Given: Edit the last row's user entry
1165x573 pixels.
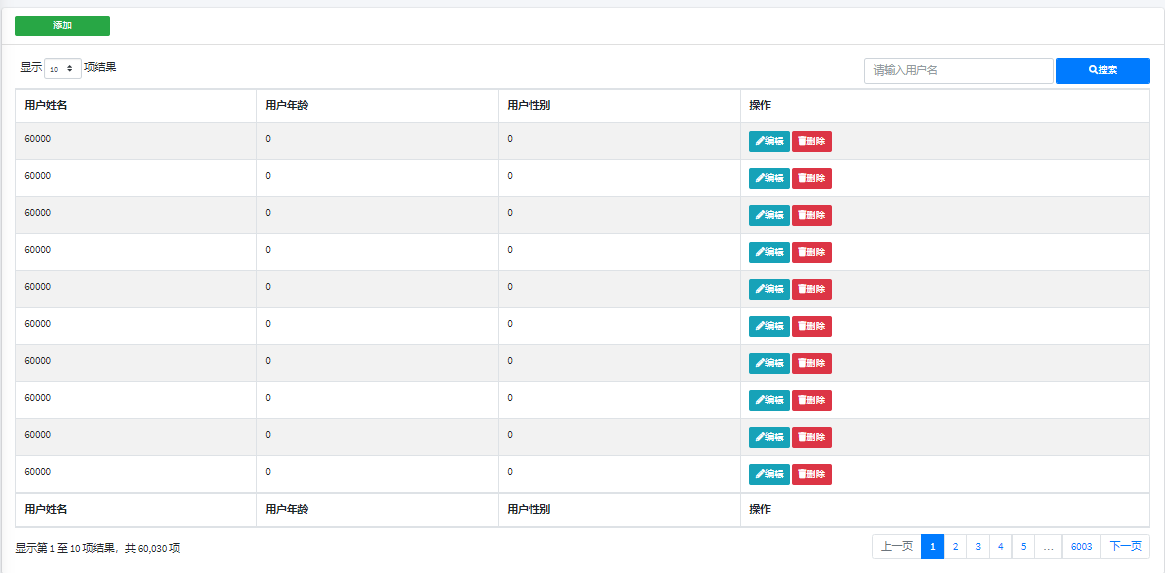Looking at the screenshot, I should (769, 474).
